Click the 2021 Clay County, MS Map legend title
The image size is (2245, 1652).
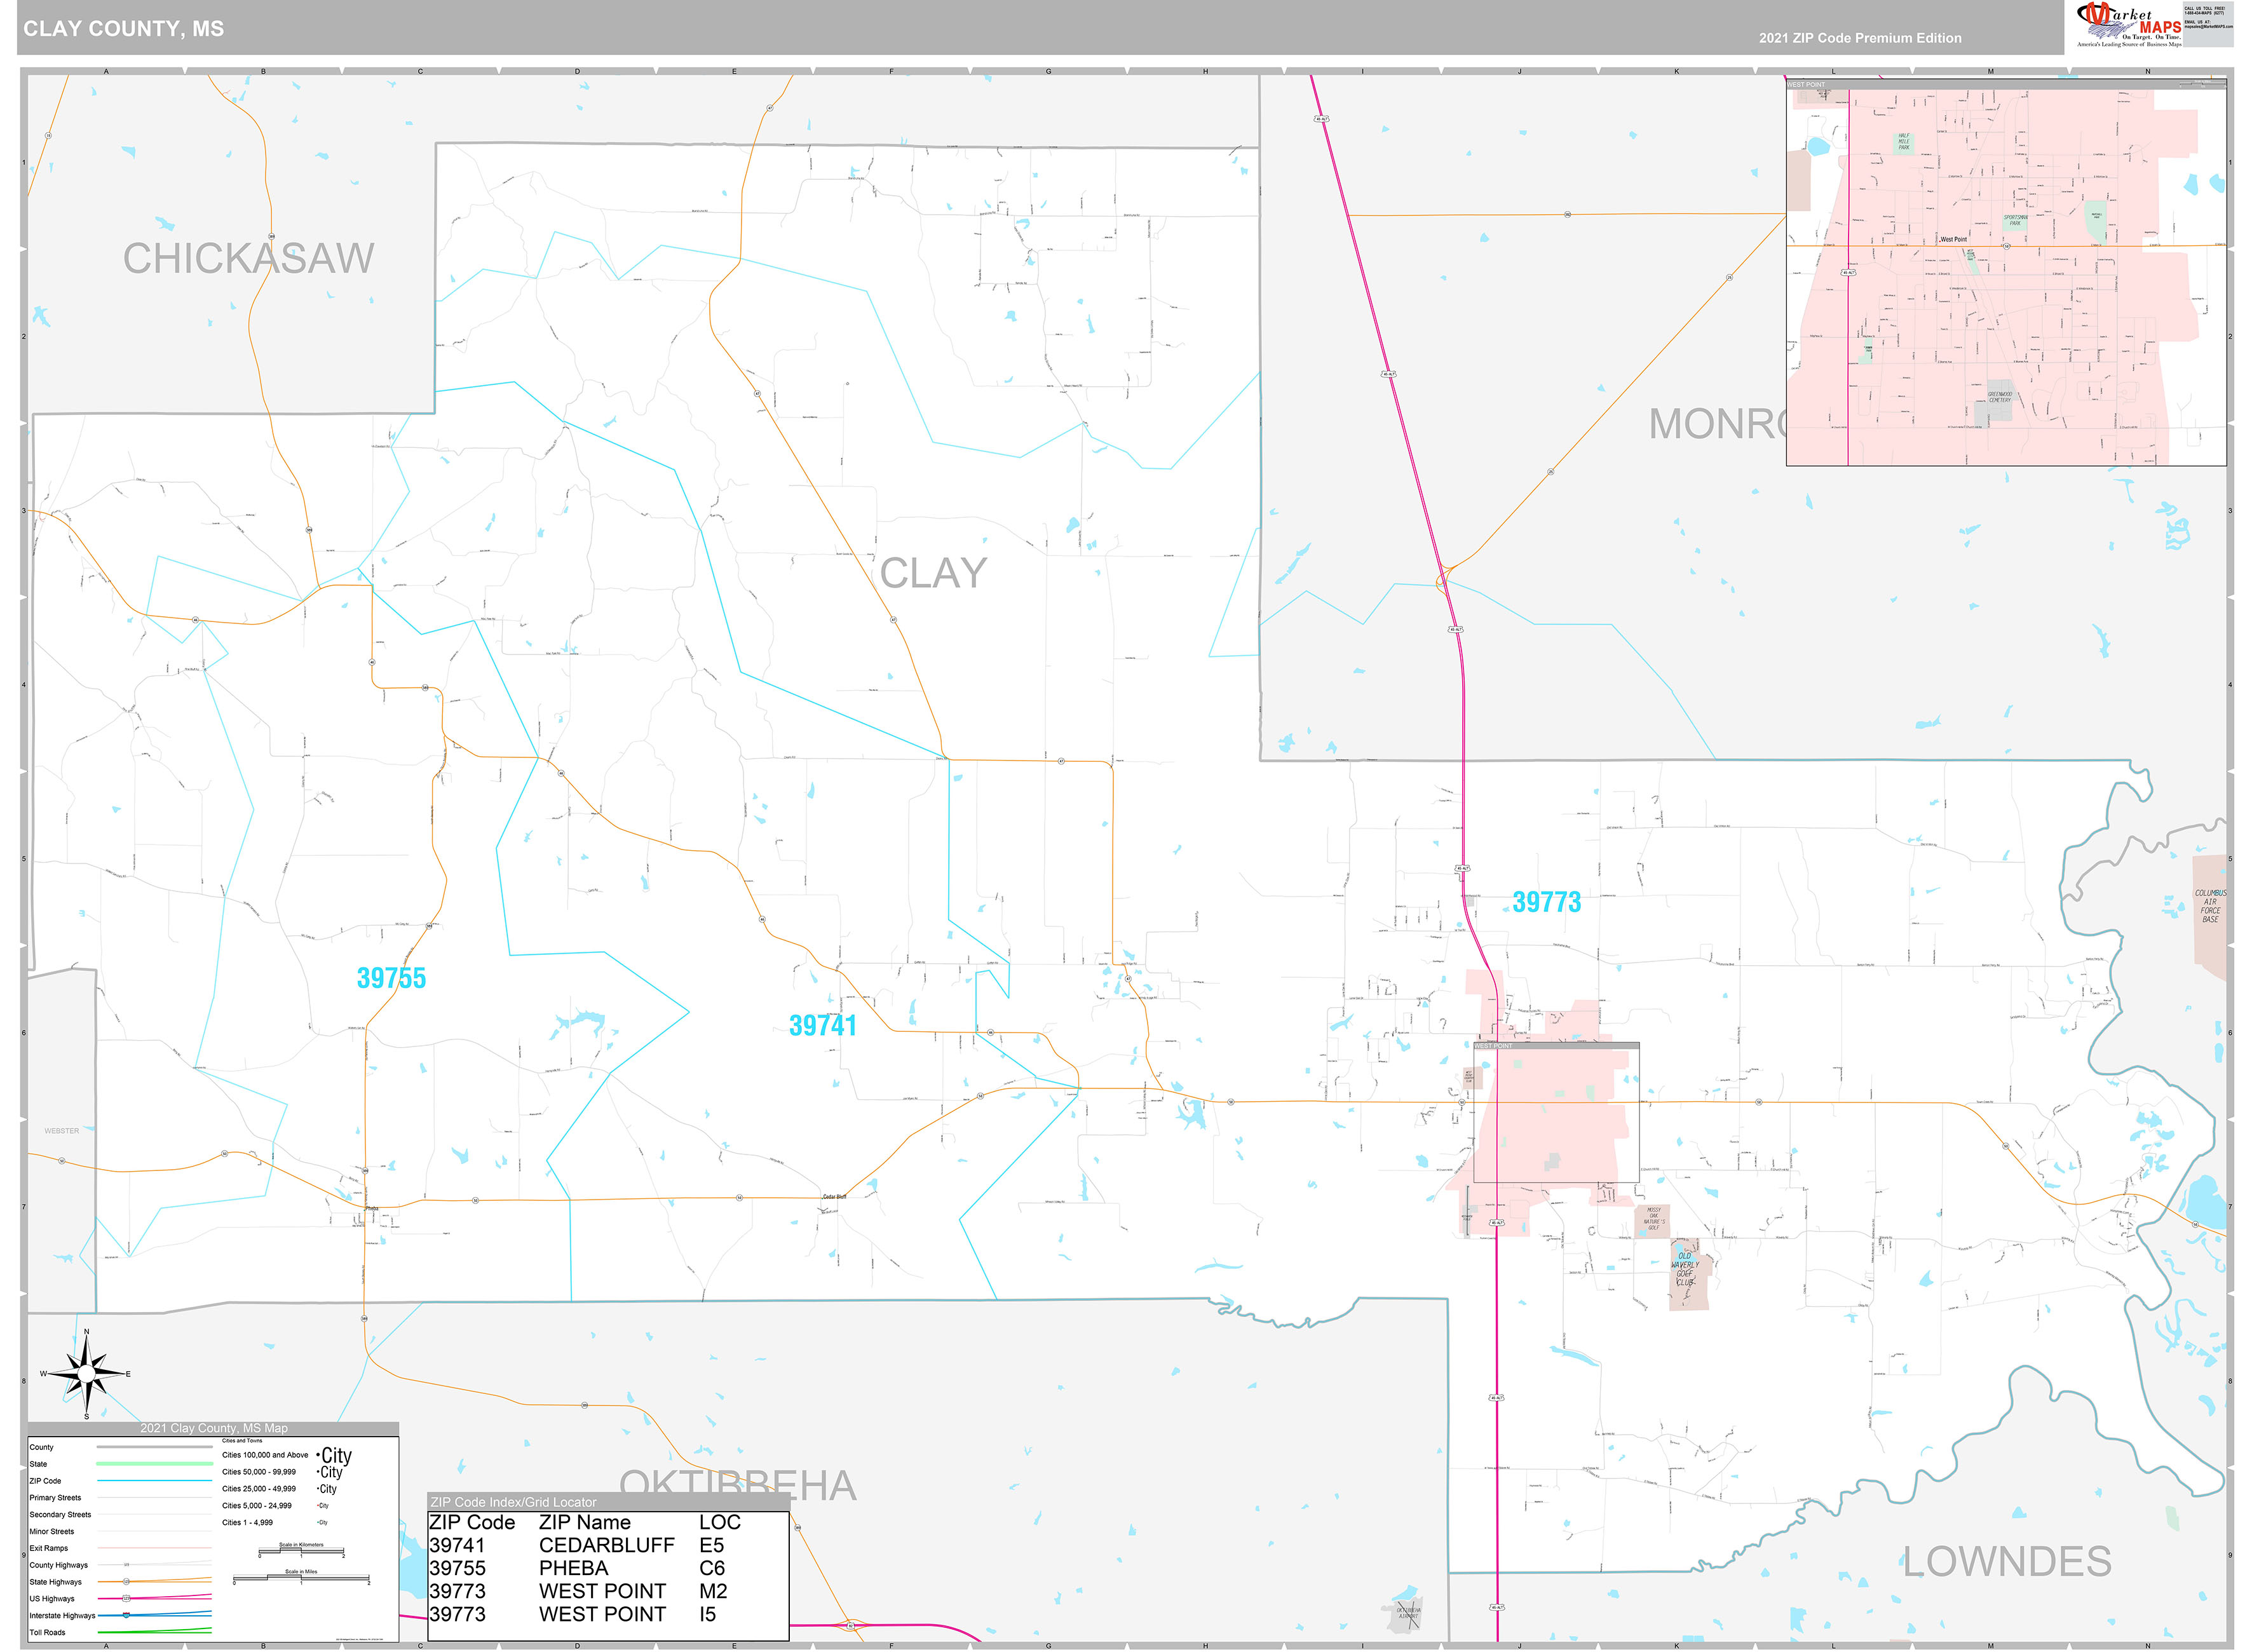(x=213, y=1428)
